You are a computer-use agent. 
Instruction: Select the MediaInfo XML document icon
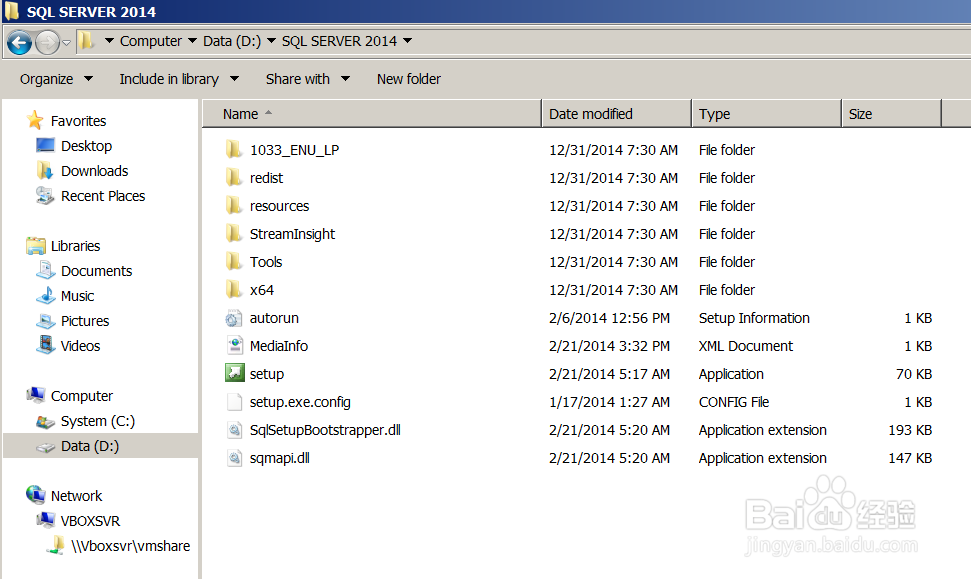pos(234,346)
